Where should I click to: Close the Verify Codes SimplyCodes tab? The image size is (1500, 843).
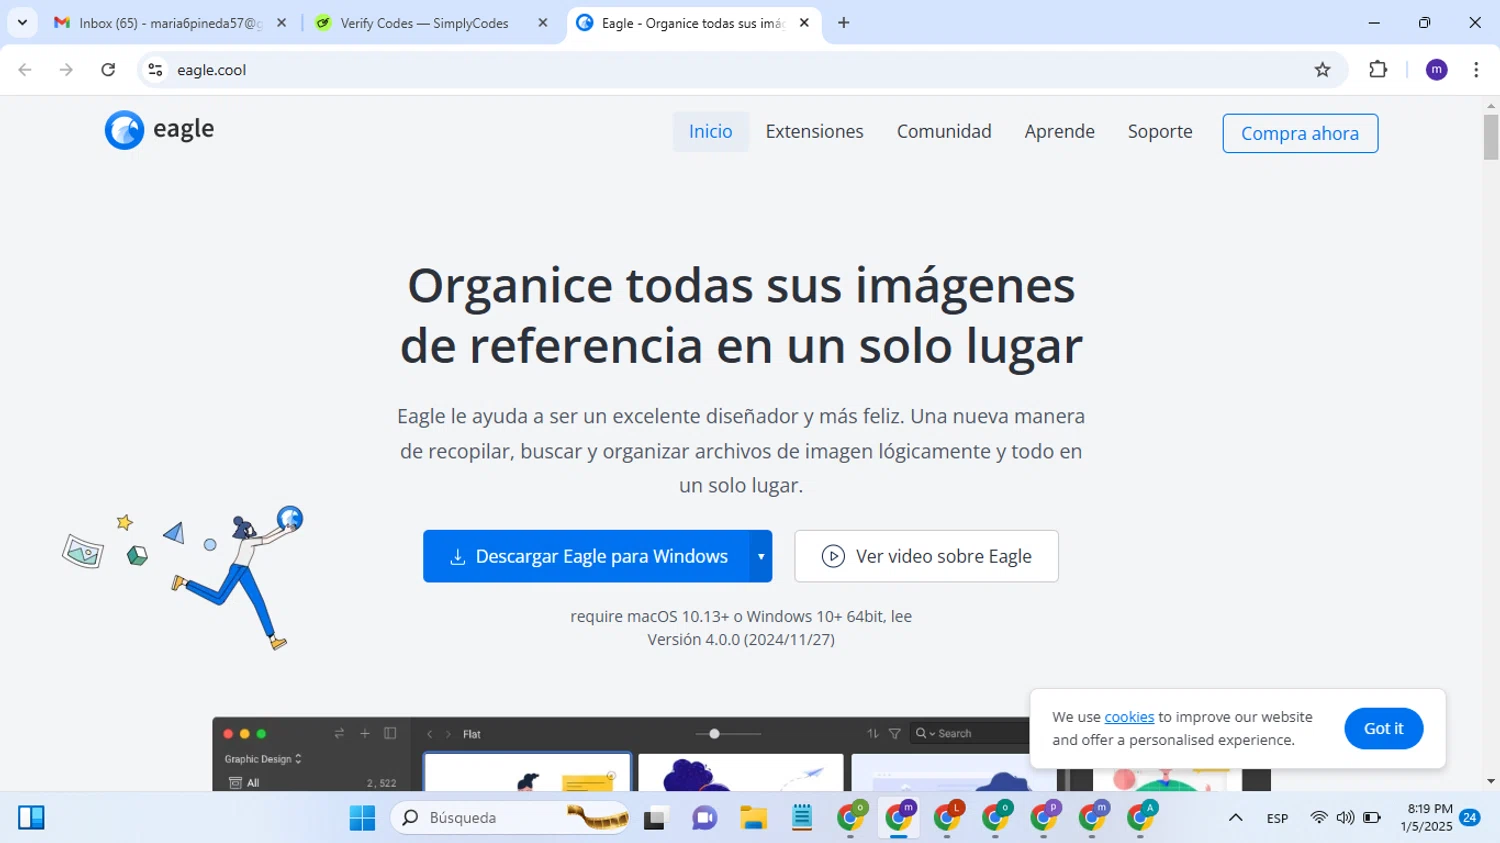[x=542, y=23]
